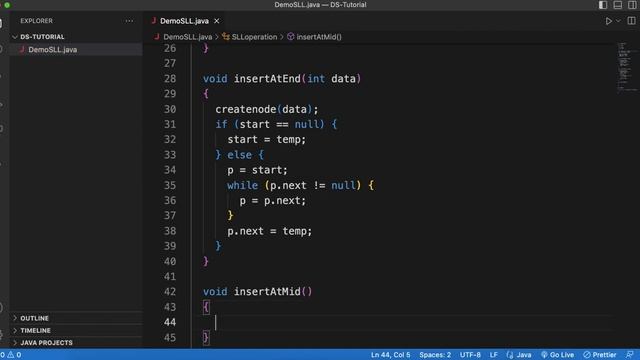
Task: Open run options dropdown arrow
Action: click(x=618, y=21)
